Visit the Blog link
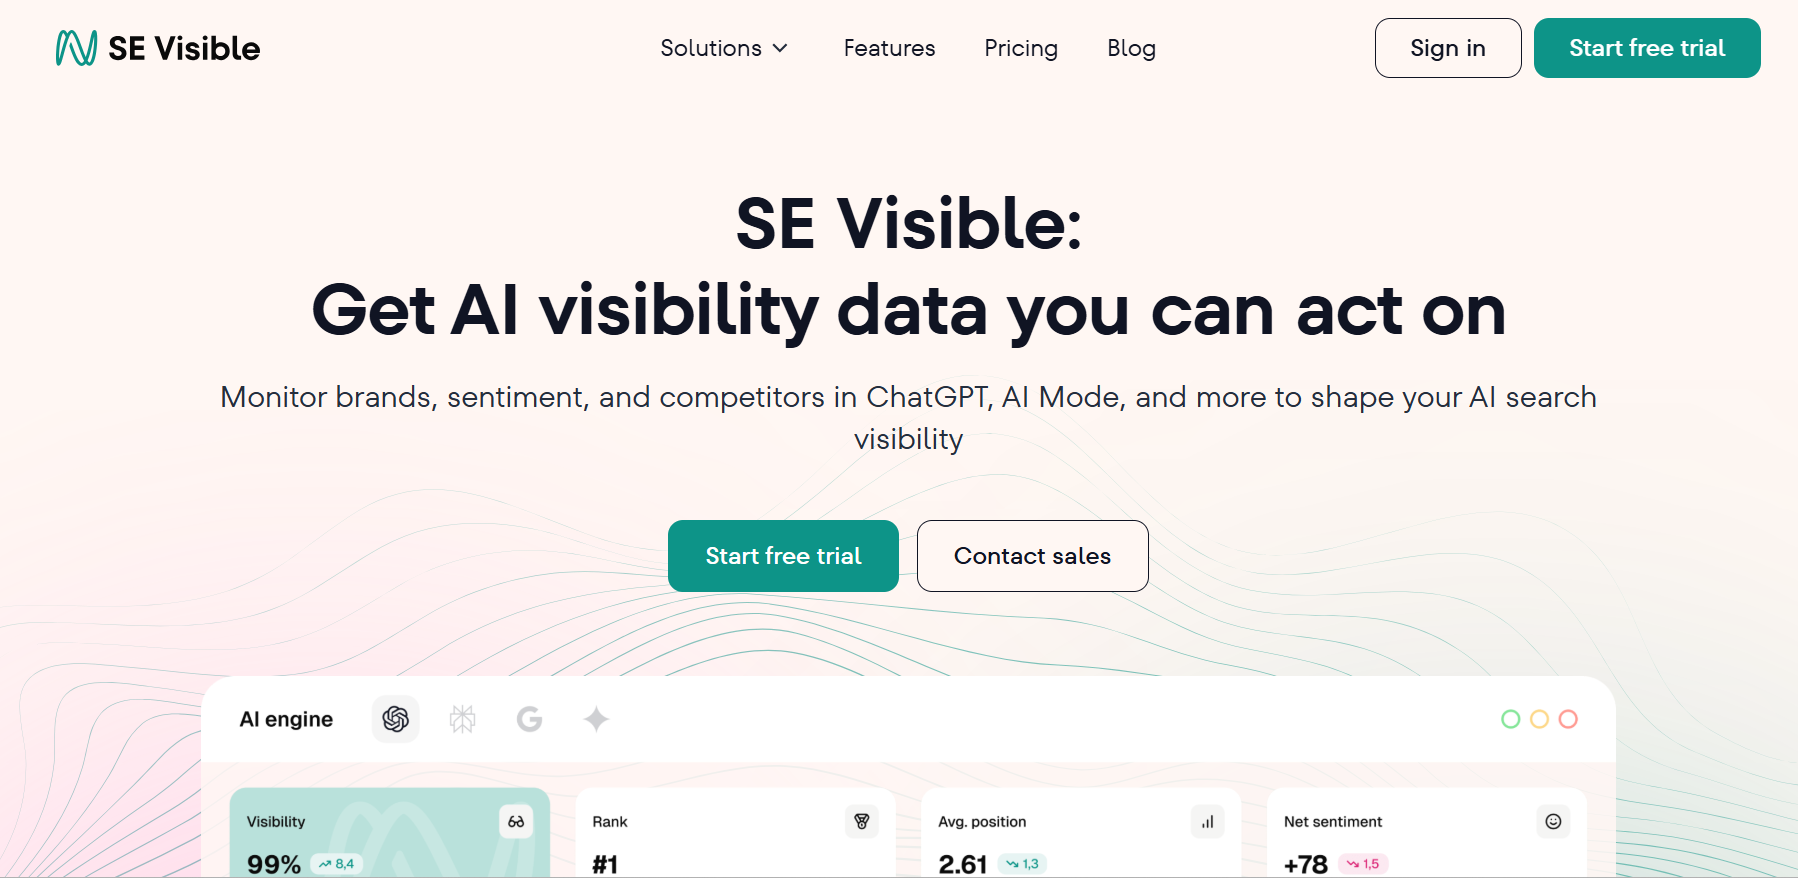Viewport: 1798px width, 878px height. click(x=1131, y=48)
